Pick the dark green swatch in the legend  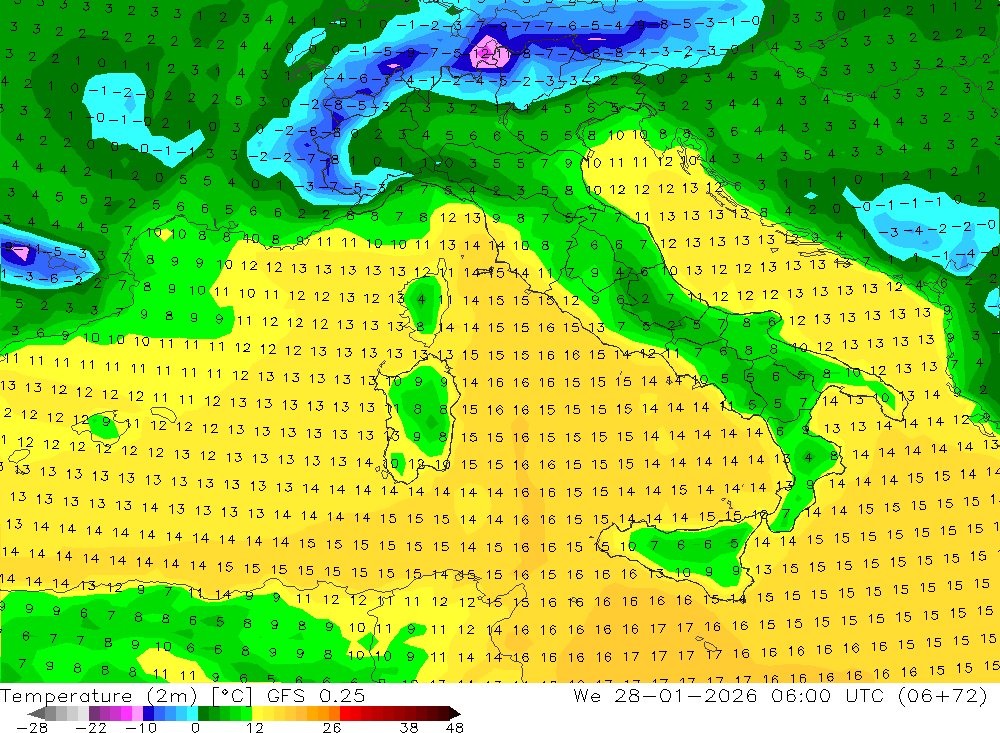point(203,714)
